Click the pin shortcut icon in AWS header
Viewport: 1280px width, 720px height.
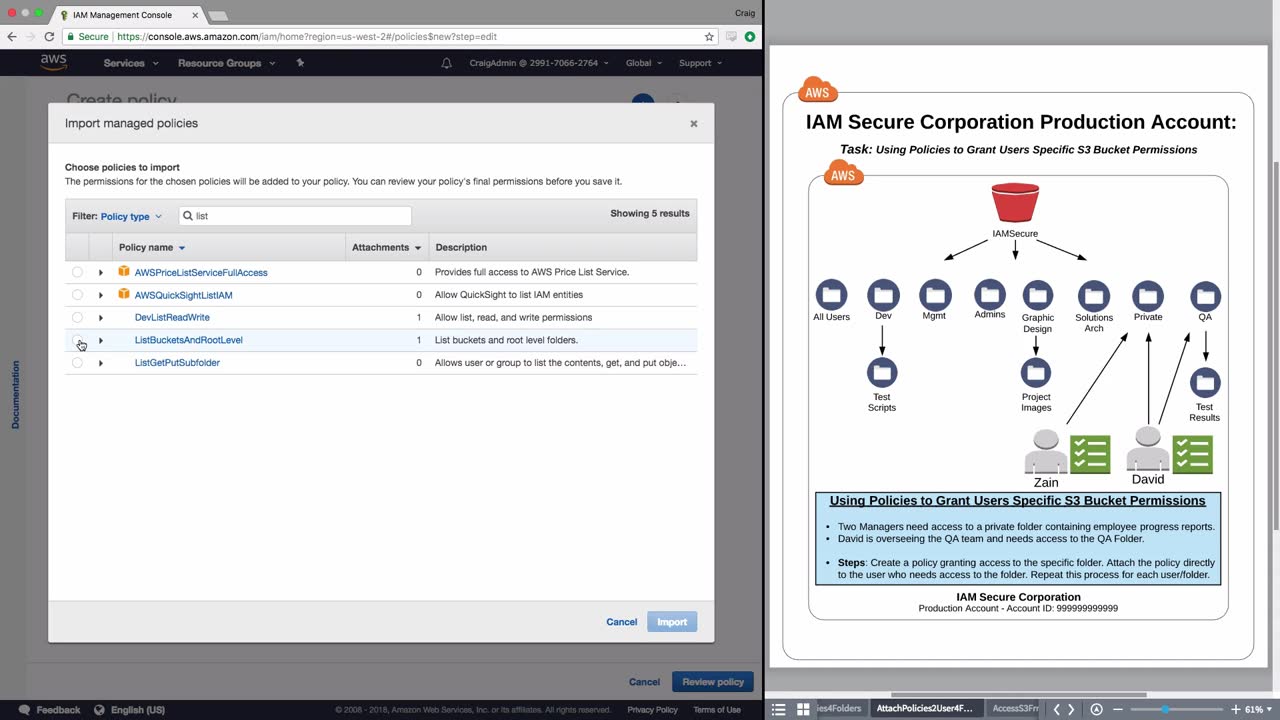pos(300,63)
